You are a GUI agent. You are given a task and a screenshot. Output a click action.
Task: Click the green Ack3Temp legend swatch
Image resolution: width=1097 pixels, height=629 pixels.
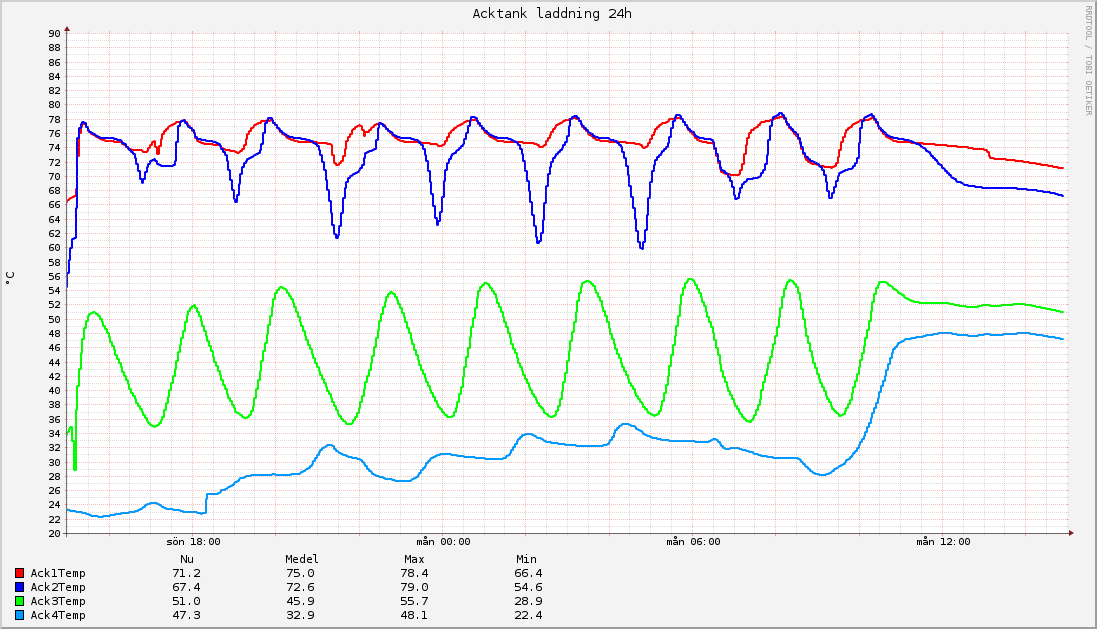point(19,601)
